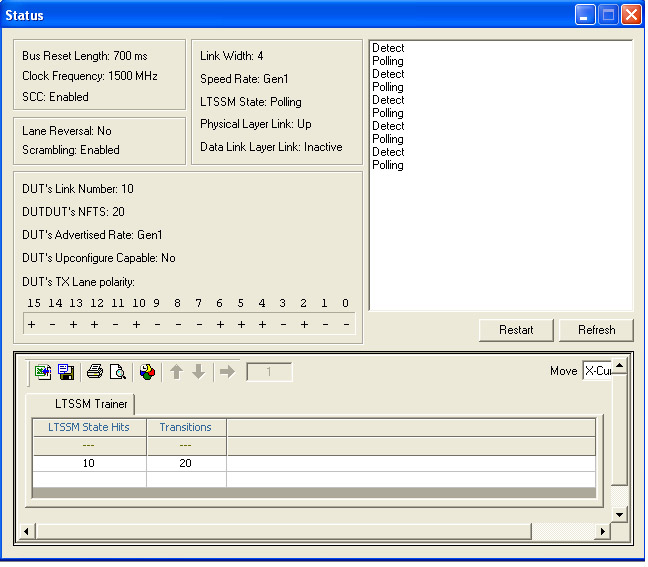This screenshot has height=567, width=648.
Task: Click the Restart button
Action: tap(516, 331)
